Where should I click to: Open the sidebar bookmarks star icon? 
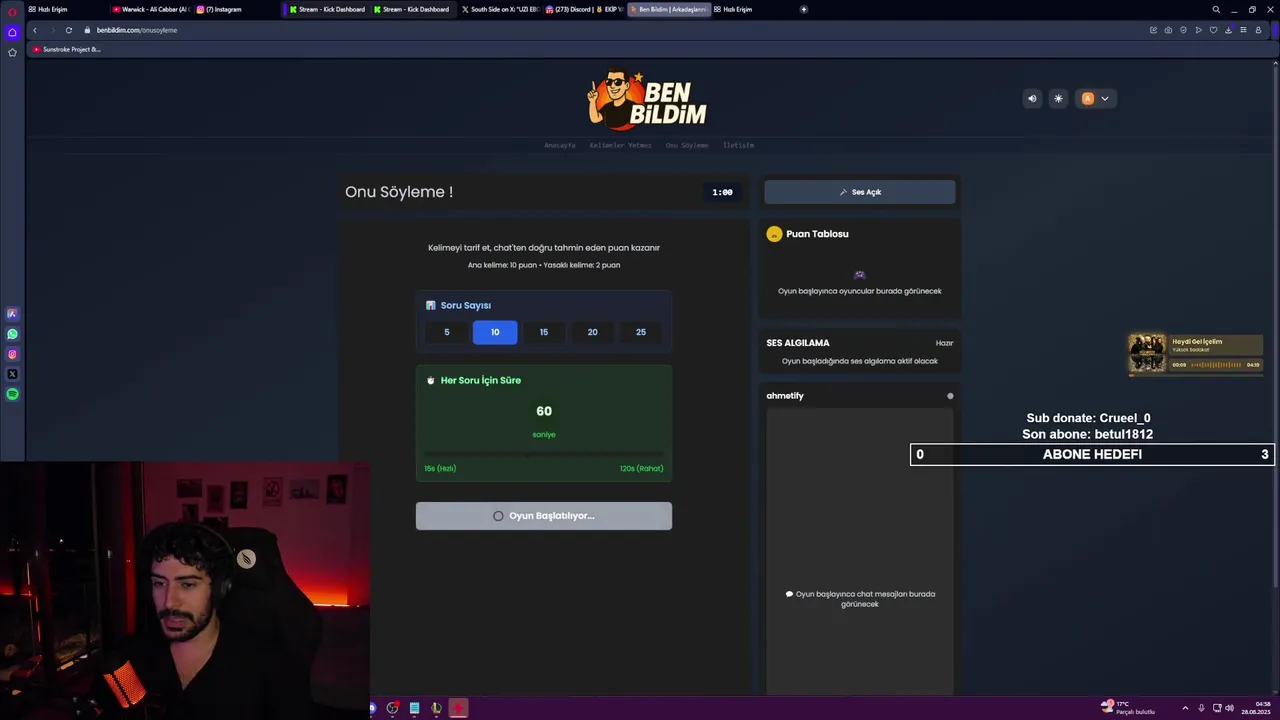pos(12,52)
